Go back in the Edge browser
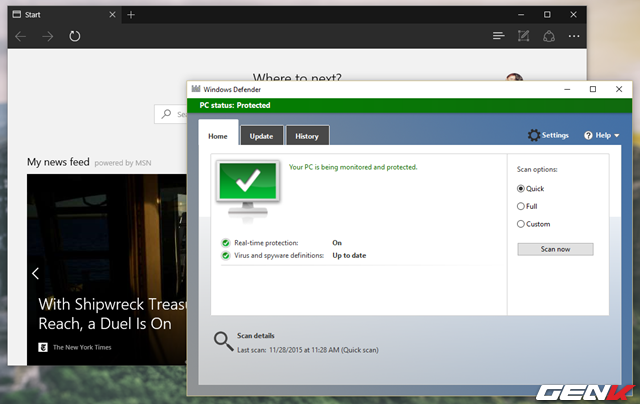640x404 pixels. click(x=20, y=36)
